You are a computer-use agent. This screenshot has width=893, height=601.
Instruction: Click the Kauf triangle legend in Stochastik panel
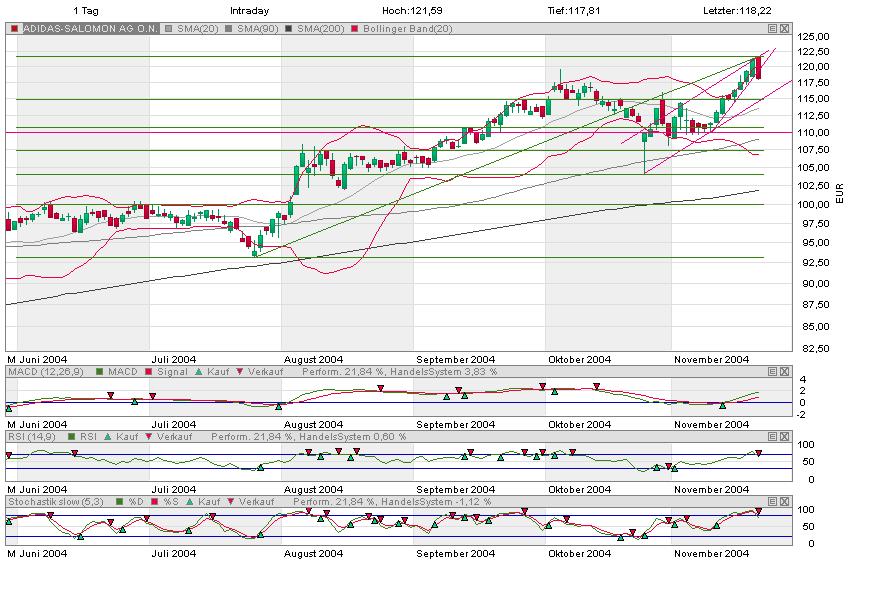coord(190,501)
